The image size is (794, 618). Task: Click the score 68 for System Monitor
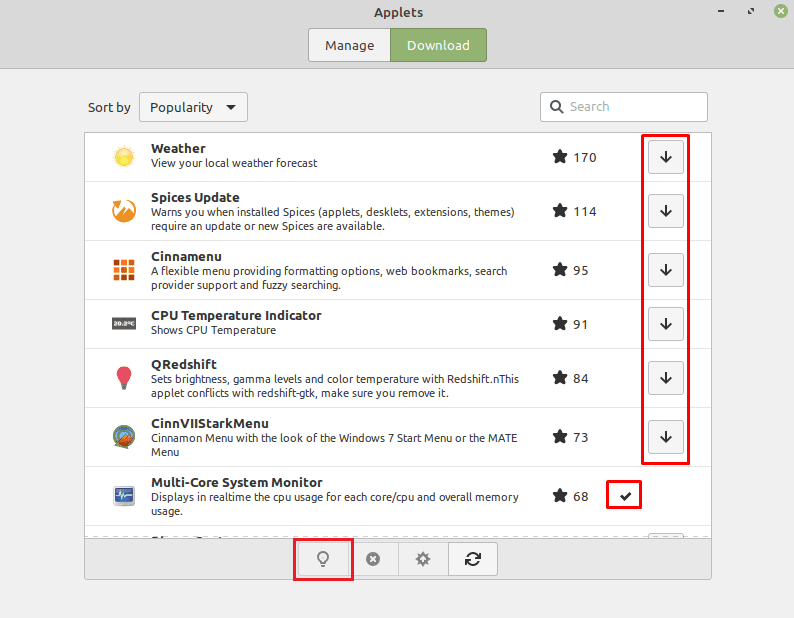(x=580, y=497)
